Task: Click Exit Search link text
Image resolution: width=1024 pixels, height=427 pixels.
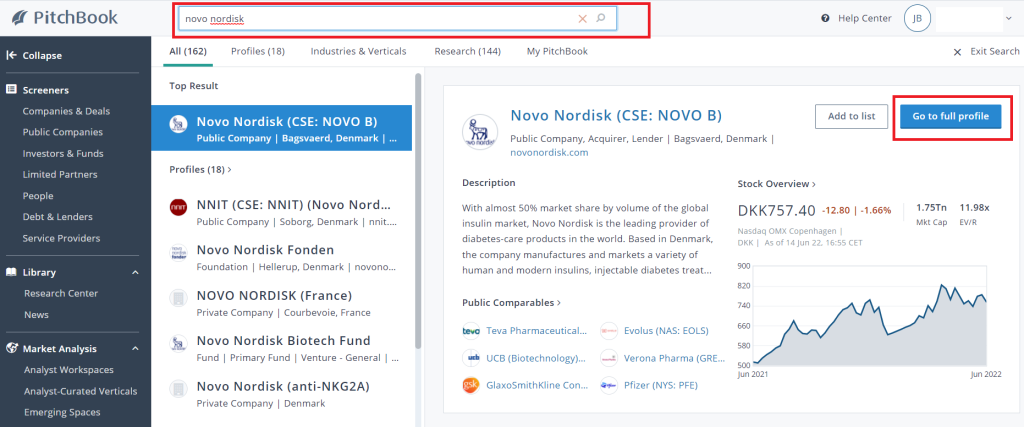Action: tap(995, 52)
